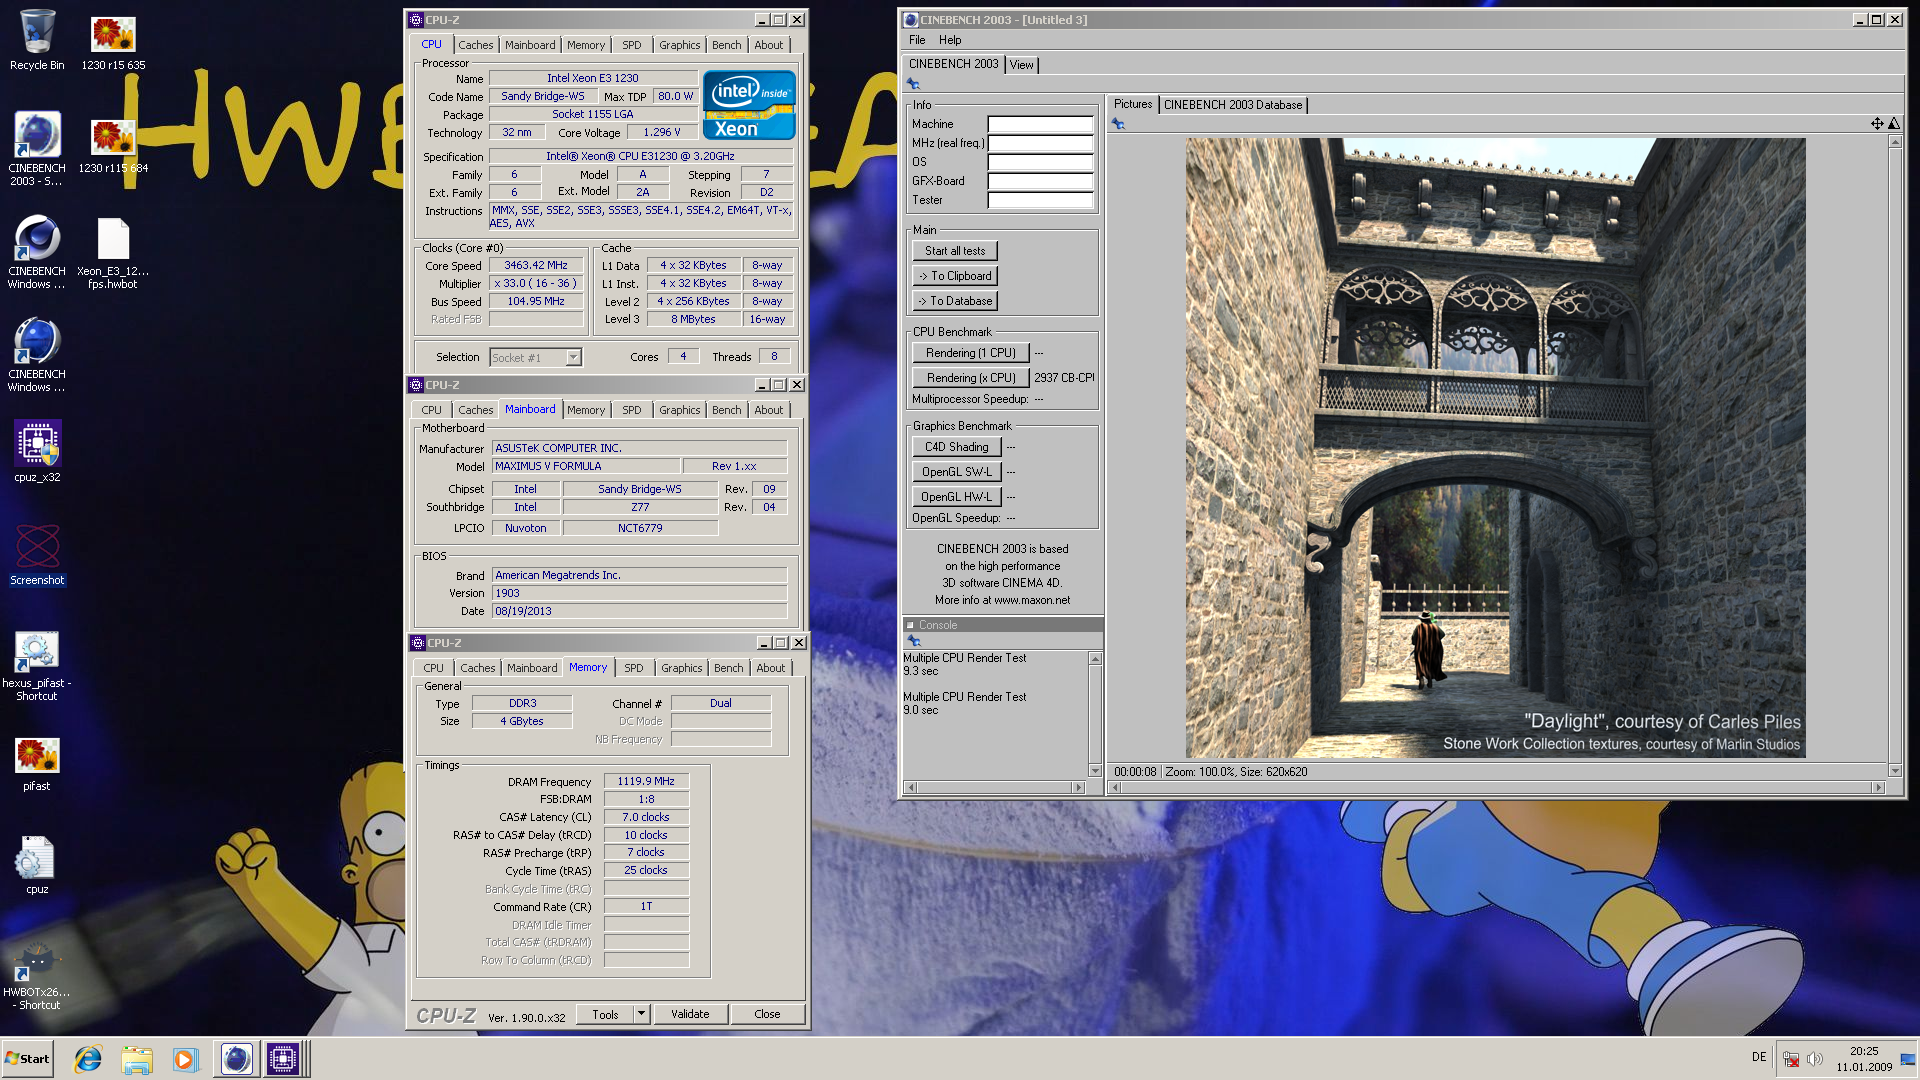1920x1080 pixels.
Task: Open Caches tab in top CPU-Z window
Action: [476, 45]
